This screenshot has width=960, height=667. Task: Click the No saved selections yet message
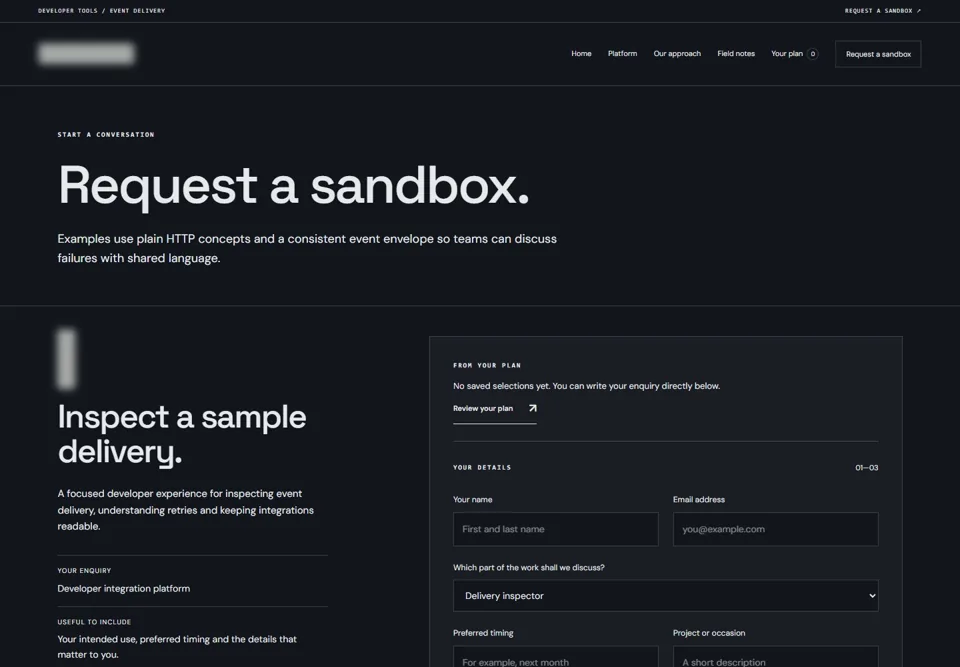[587, 386]
